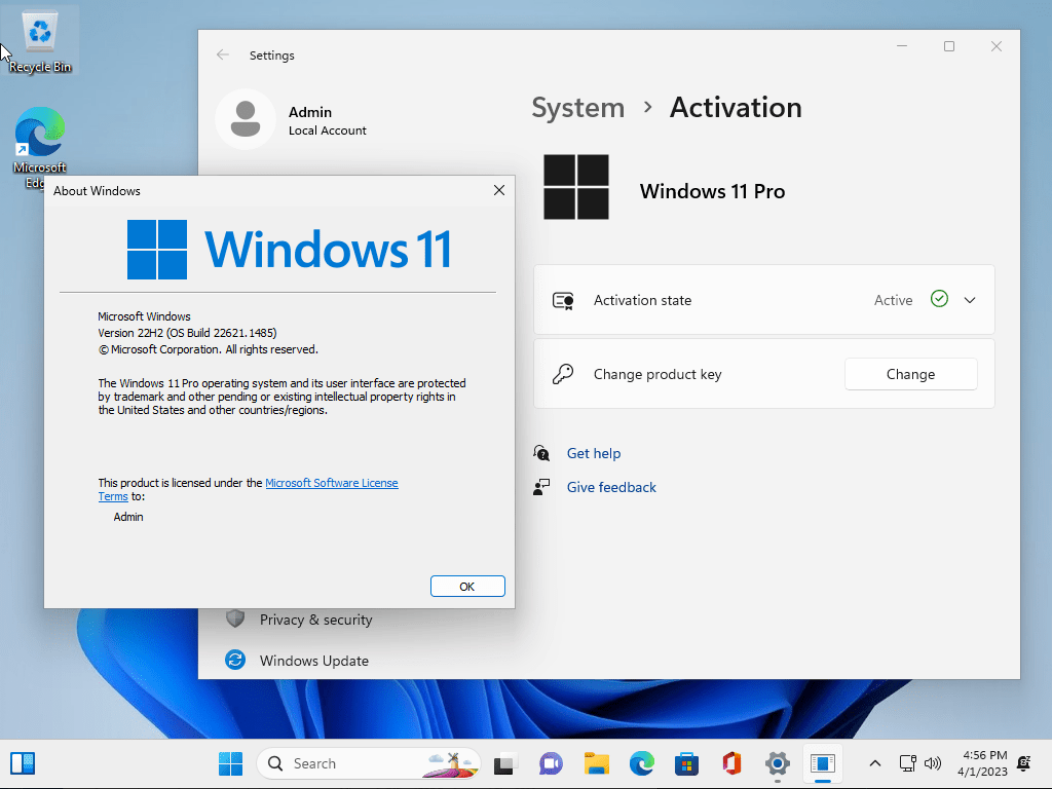Viewport: 1052px width, 789px height.
Task: Click the Windows Update sync icon
Action: 235,660
